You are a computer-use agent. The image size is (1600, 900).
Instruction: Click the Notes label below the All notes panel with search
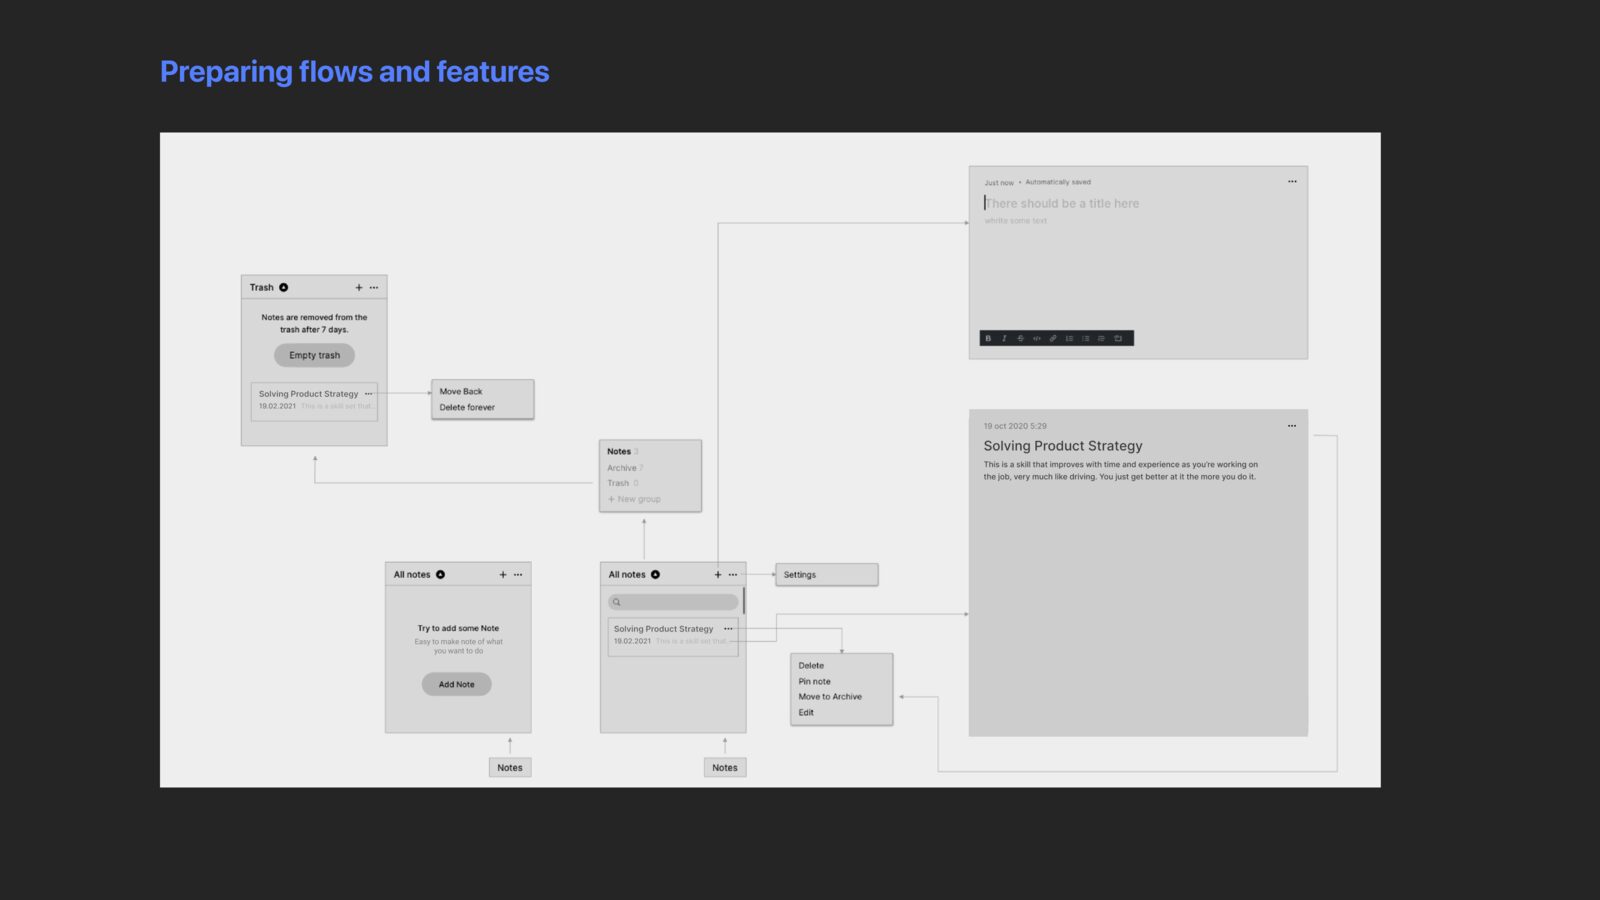click(x=725, y=767)
